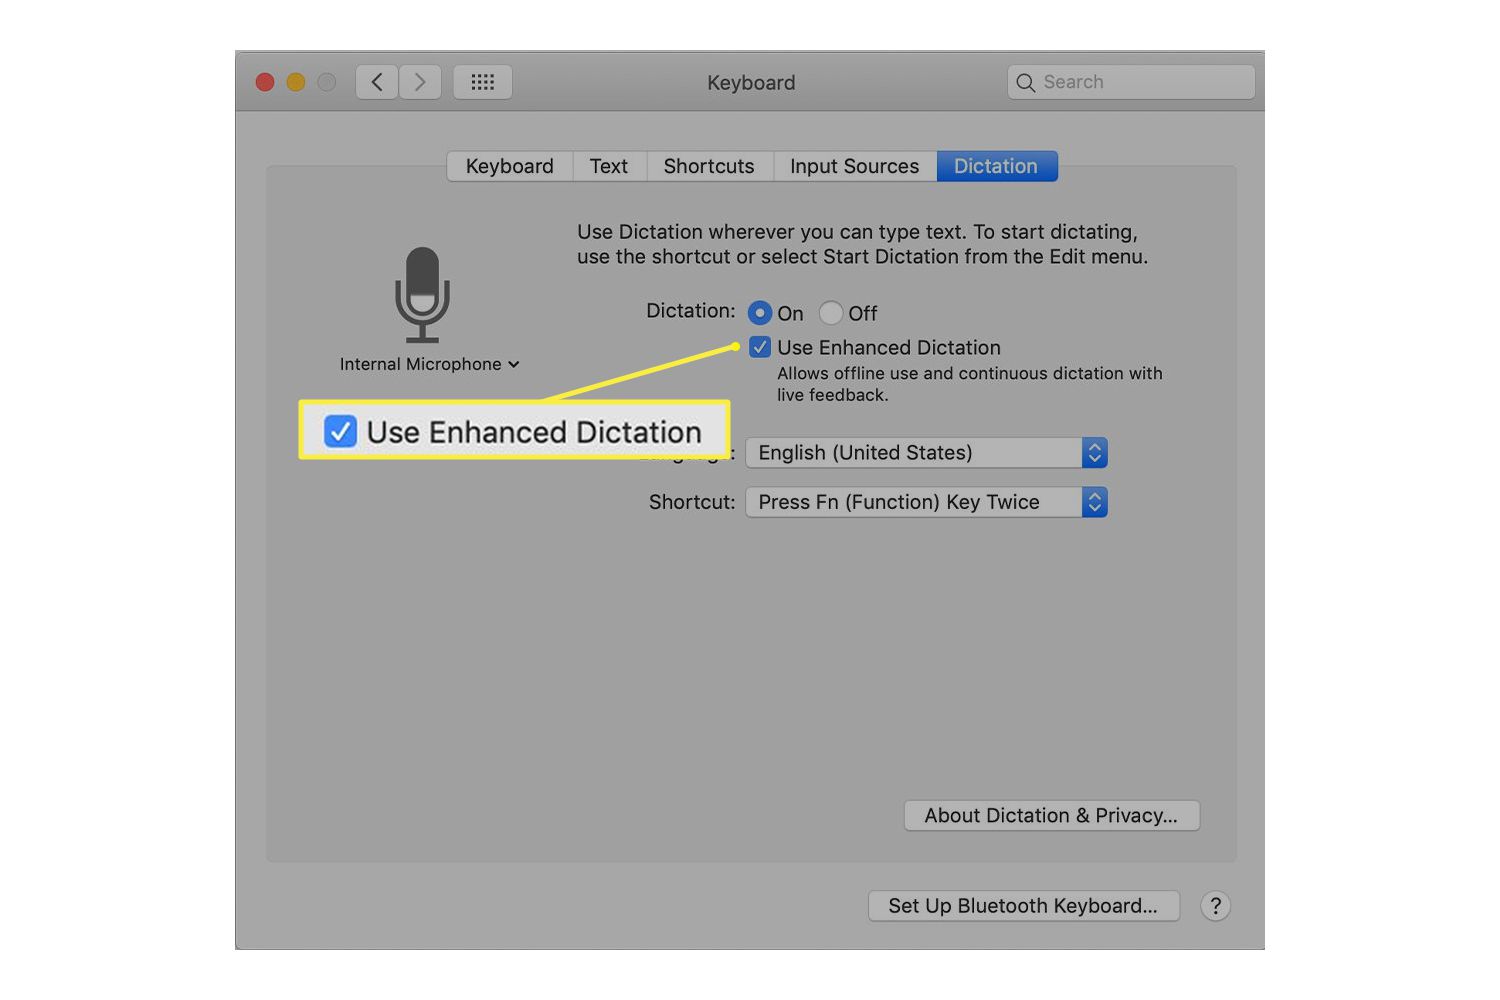1500x1000 pixels.
Task: Click the 'Dictation:' label
Action: click(691, 311)
